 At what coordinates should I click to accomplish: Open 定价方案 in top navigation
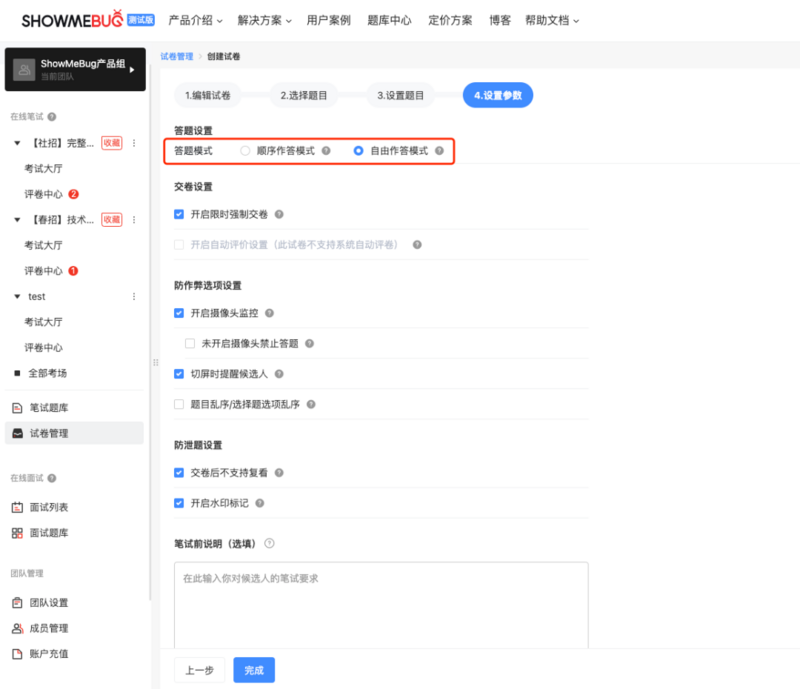pyautogui.click(x=450, y=20)
